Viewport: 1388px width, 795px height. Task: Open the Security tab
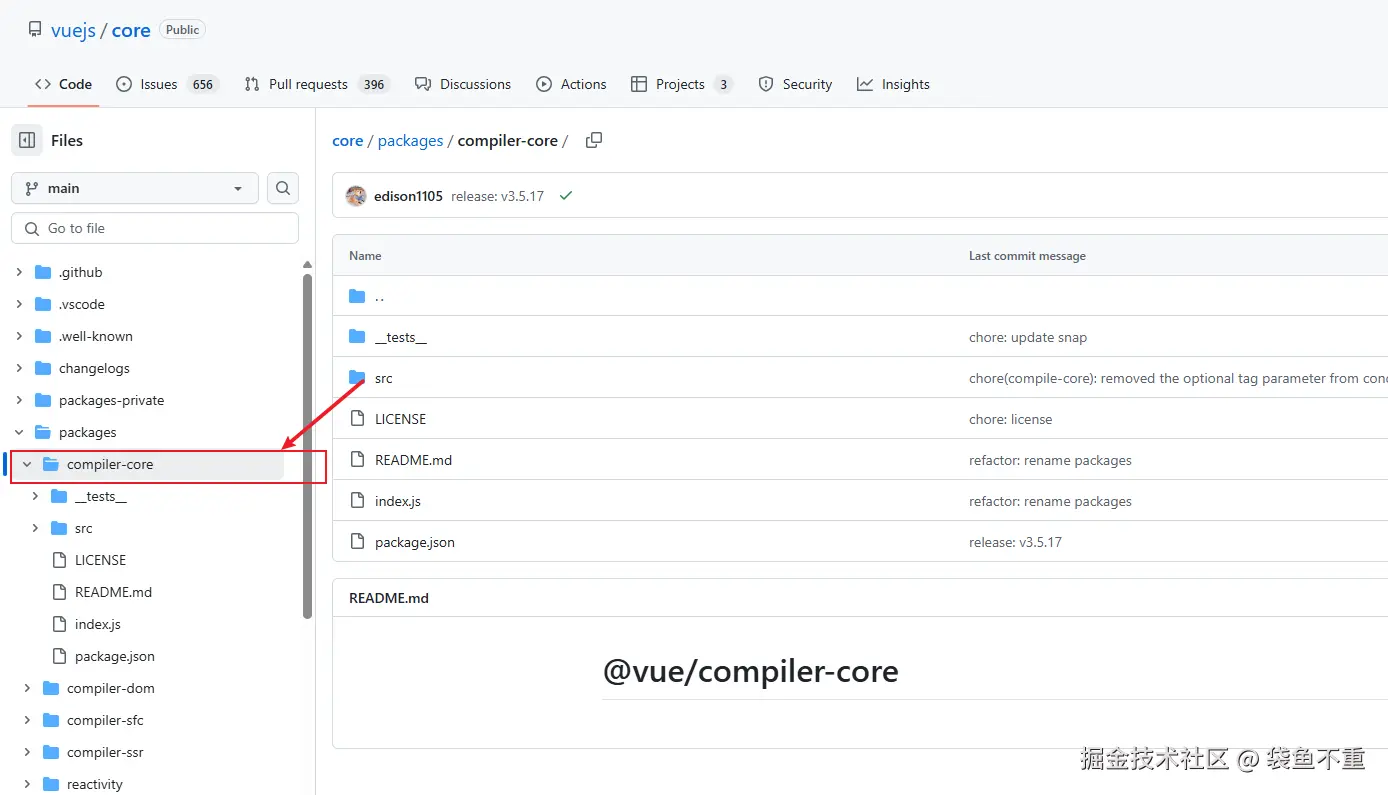795,84
